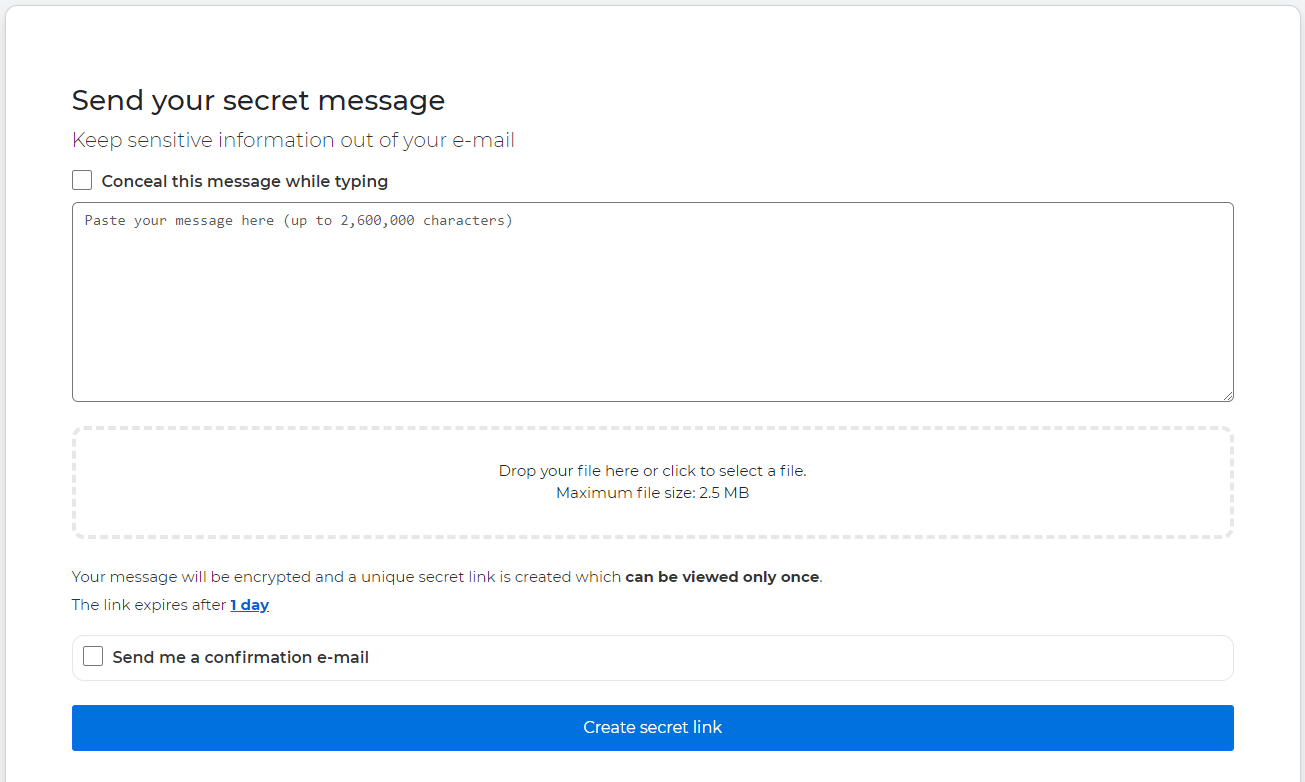This screenshot has height=782, width=1305.
Task: Click empty space in the confirmation e-mail row
Action: click(800, 658)
